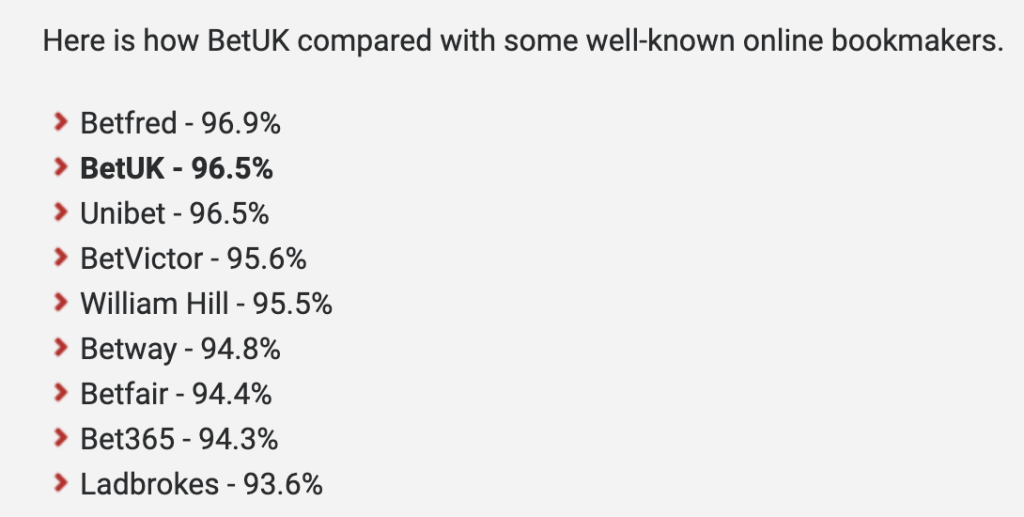This screenshot has height=517, width=1024.
Task: Click the Betfair - 94.4% entry
Action: tap(176, 394)
